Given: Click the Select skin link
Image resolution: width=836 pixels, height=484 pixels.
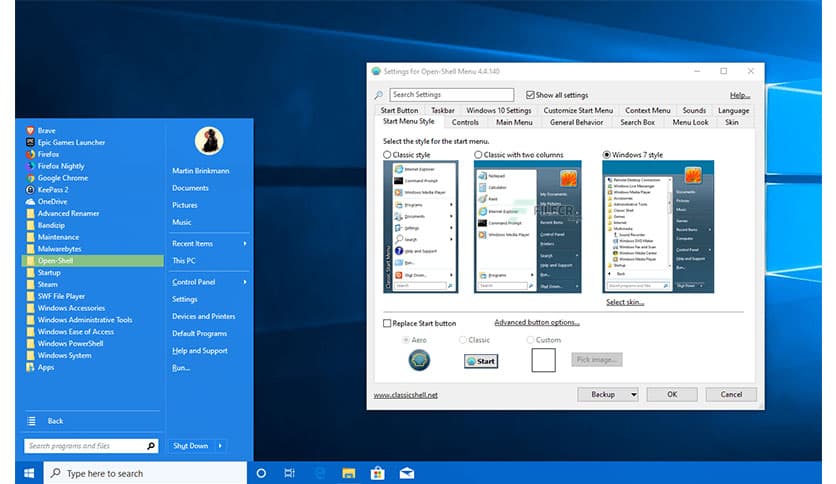Looking at the screenshot, I should click(625, 302).
